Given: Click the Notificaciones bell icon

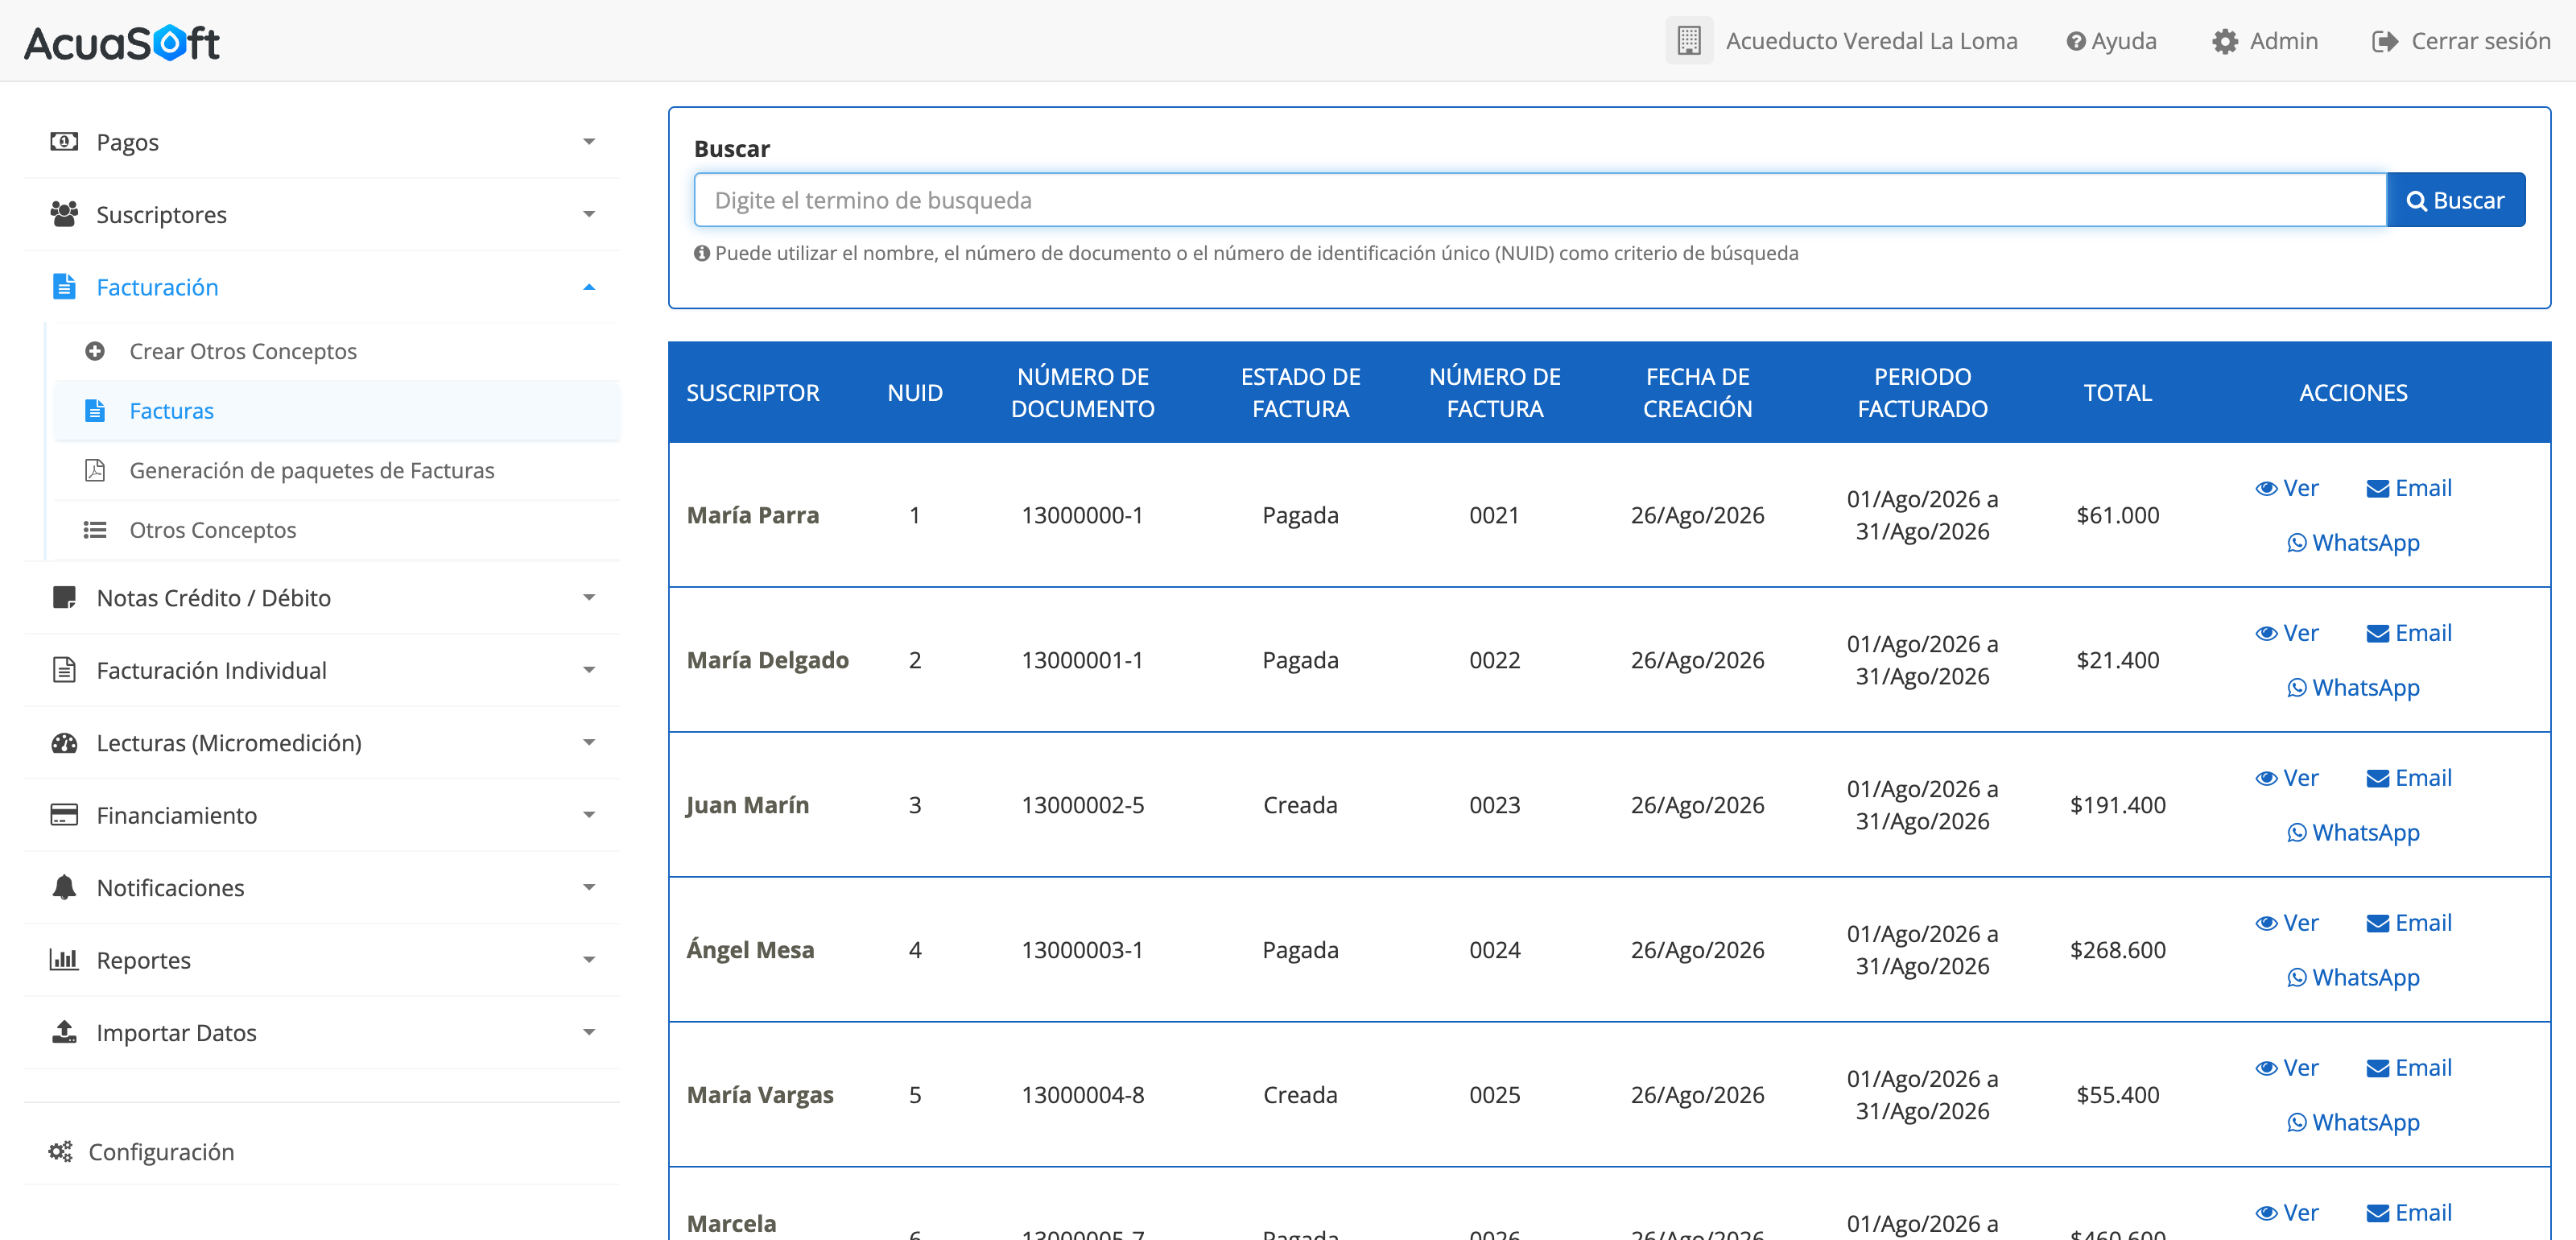Looking at the screenshot, I should [64, 887].
